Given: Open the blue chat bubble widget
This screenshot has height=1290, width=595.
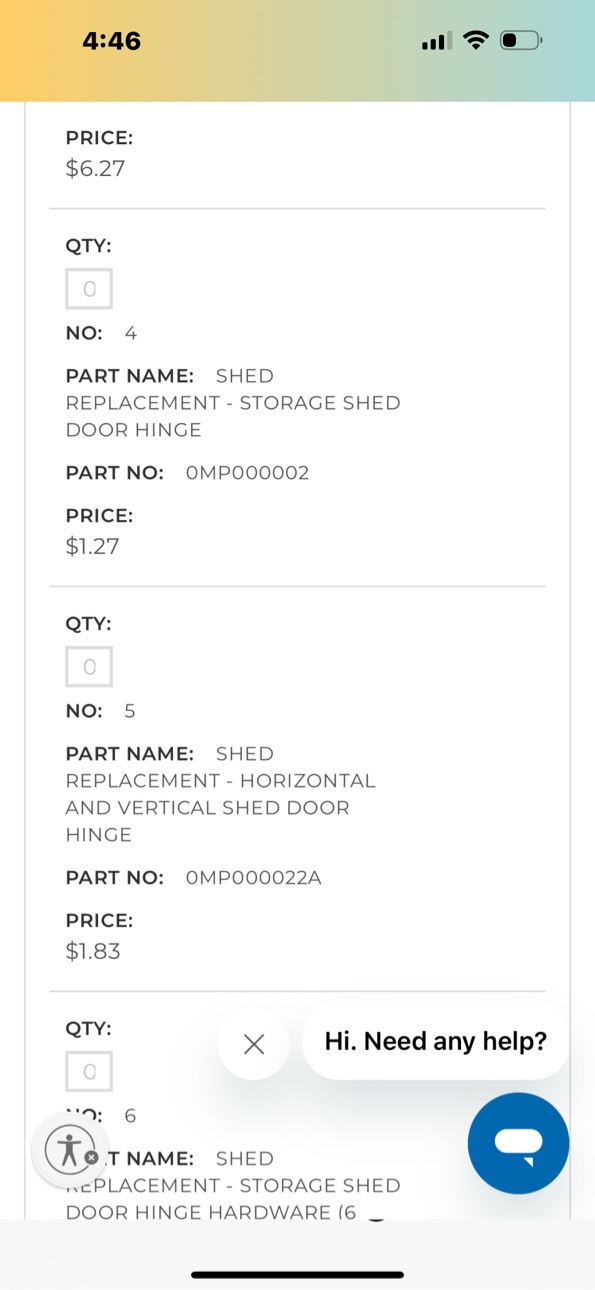Looking at the screenshot, I should tap(518, 1143).
